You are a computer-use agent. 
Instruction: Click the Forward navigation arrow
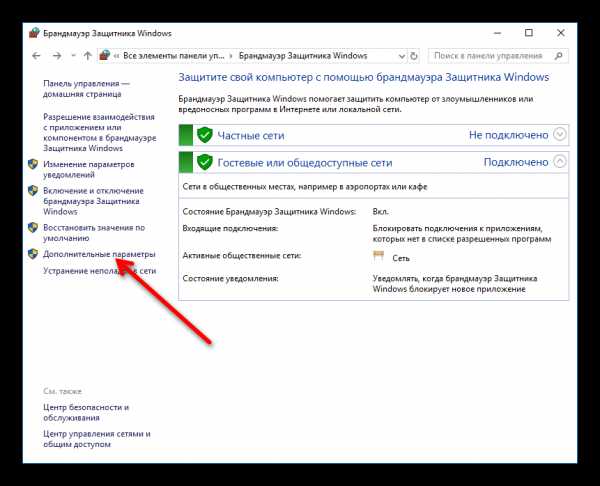coord(57,56)
